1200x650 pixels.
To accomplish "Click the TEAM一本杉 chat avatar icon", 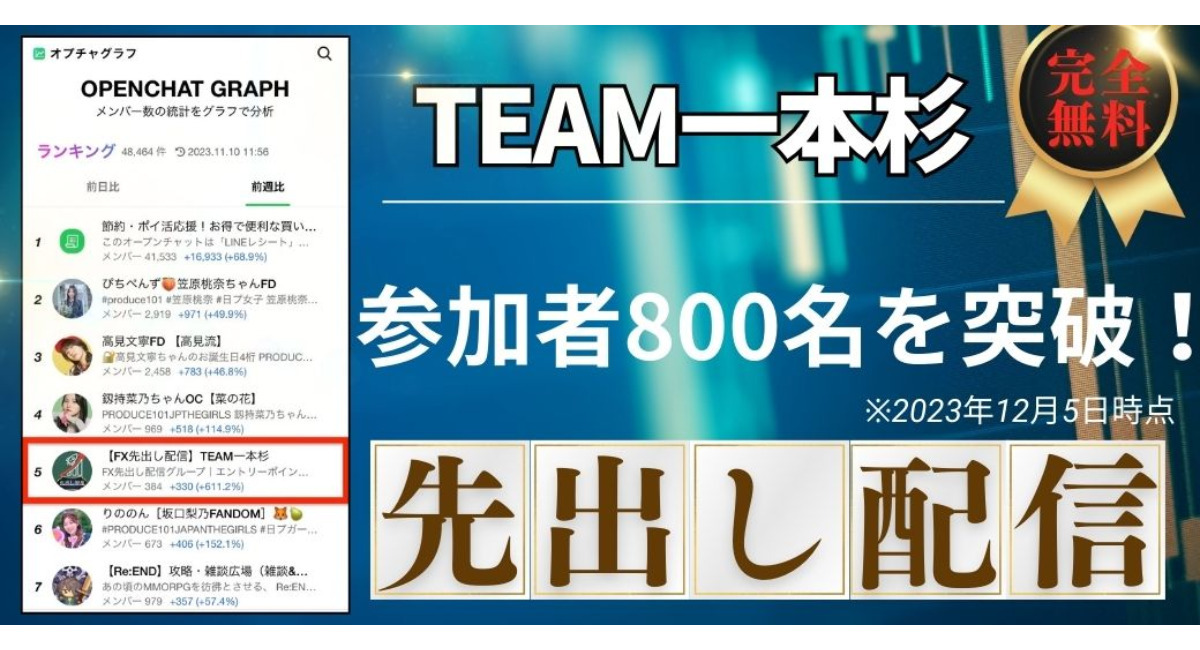I will click(x=72, y=469).
